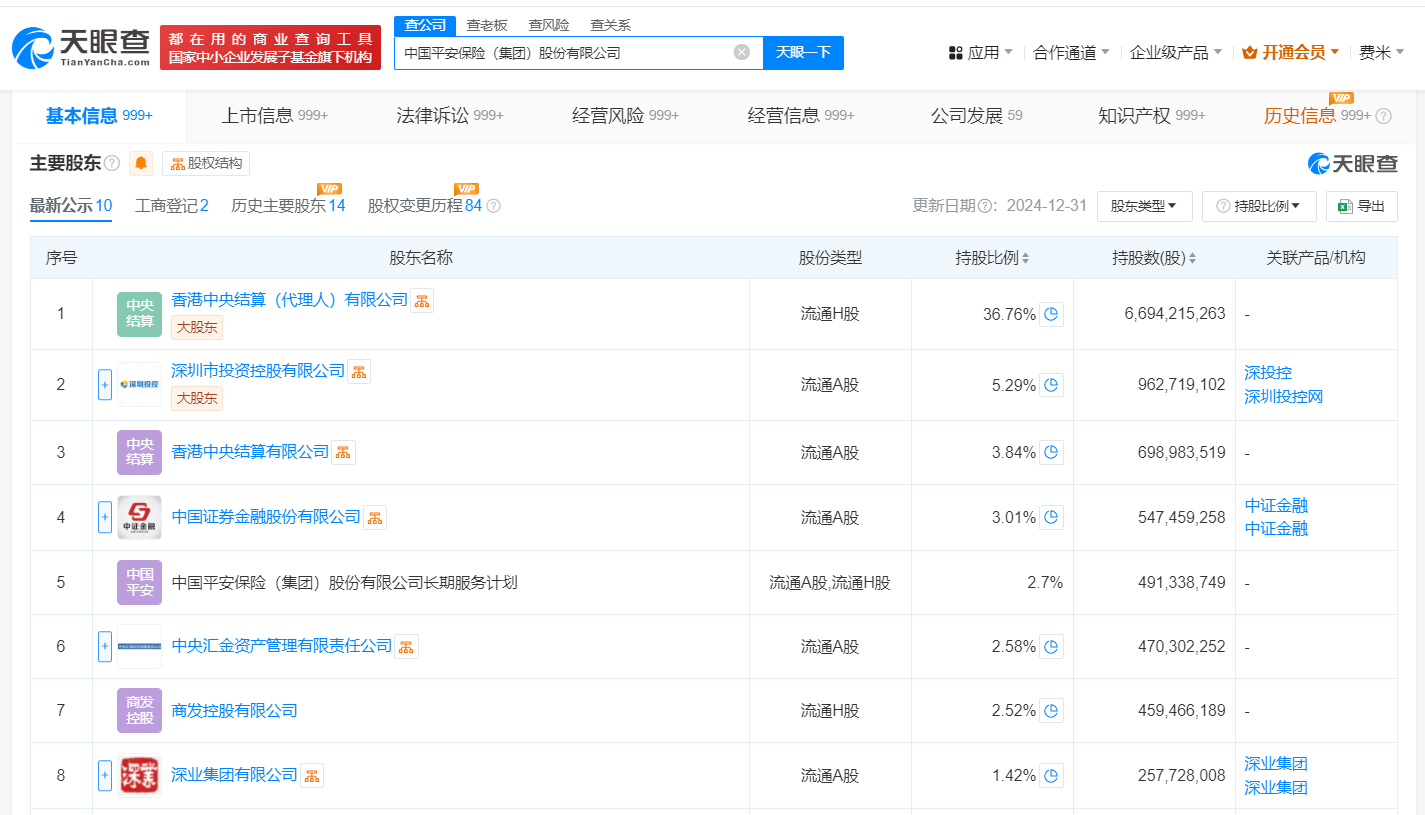Switch to 历史信息 tab
The width and height of the screenshot is (1425, 815).
1316,116
